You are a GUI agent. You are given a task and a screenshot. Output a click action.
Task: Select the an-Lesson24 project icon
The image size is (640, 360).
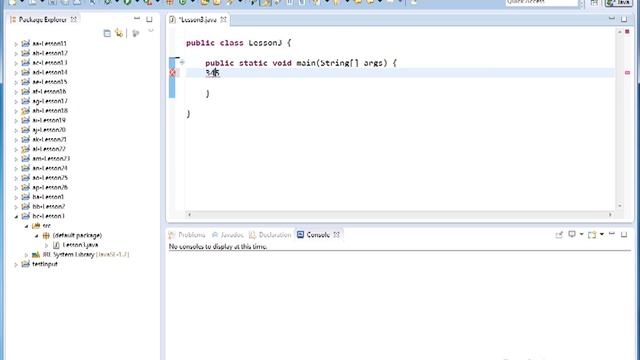point(25,168)
